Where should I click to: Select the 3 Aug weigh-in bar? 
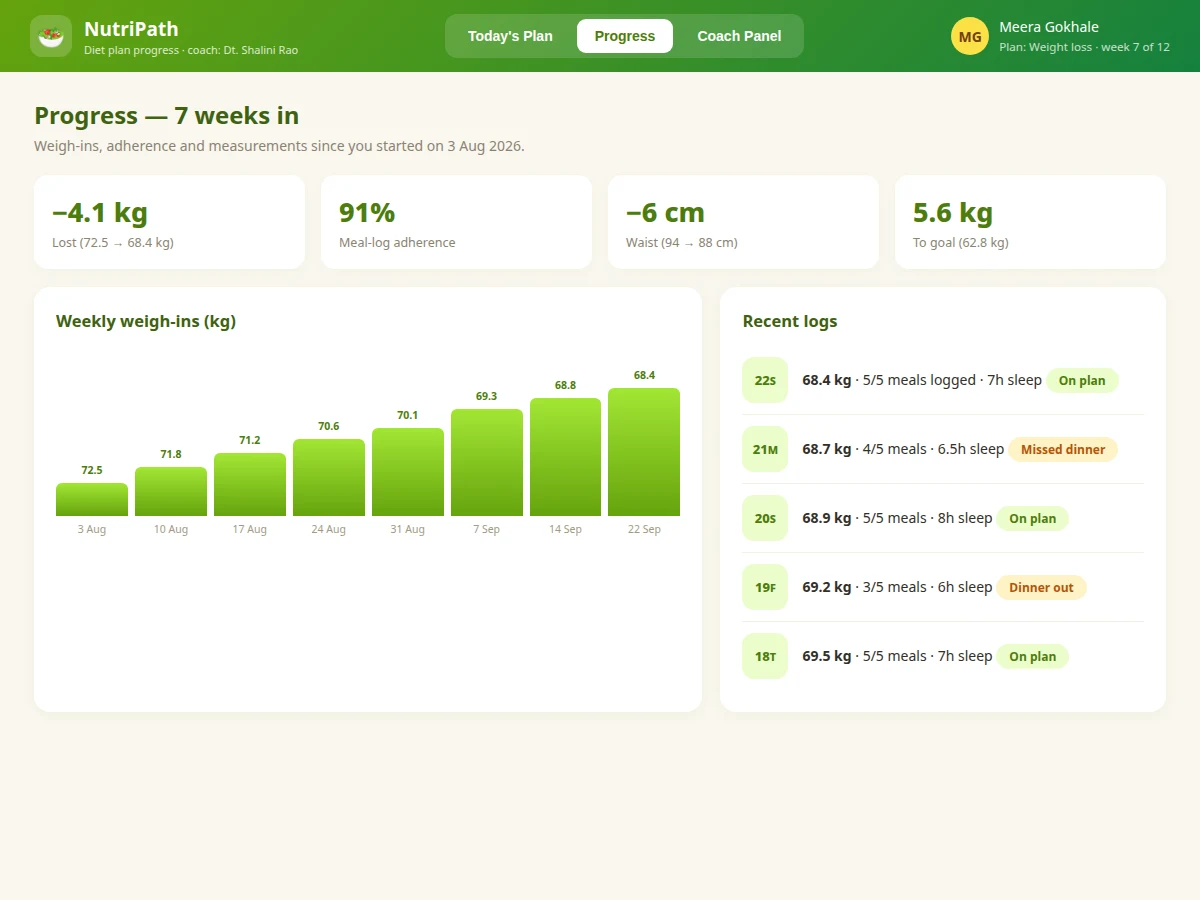92,499
